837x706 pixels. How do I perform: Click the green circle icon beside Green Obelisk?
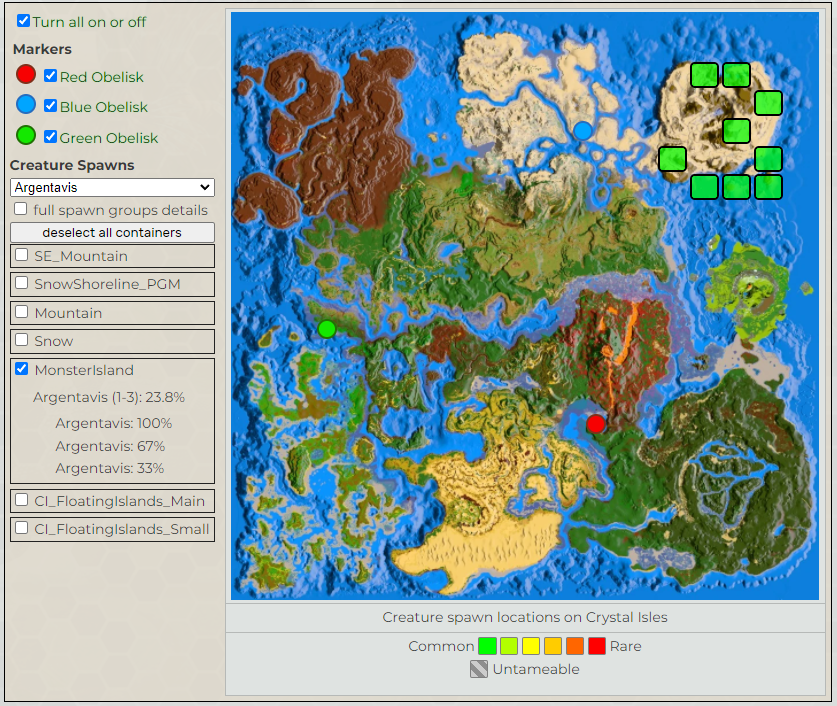click(26, 136)
